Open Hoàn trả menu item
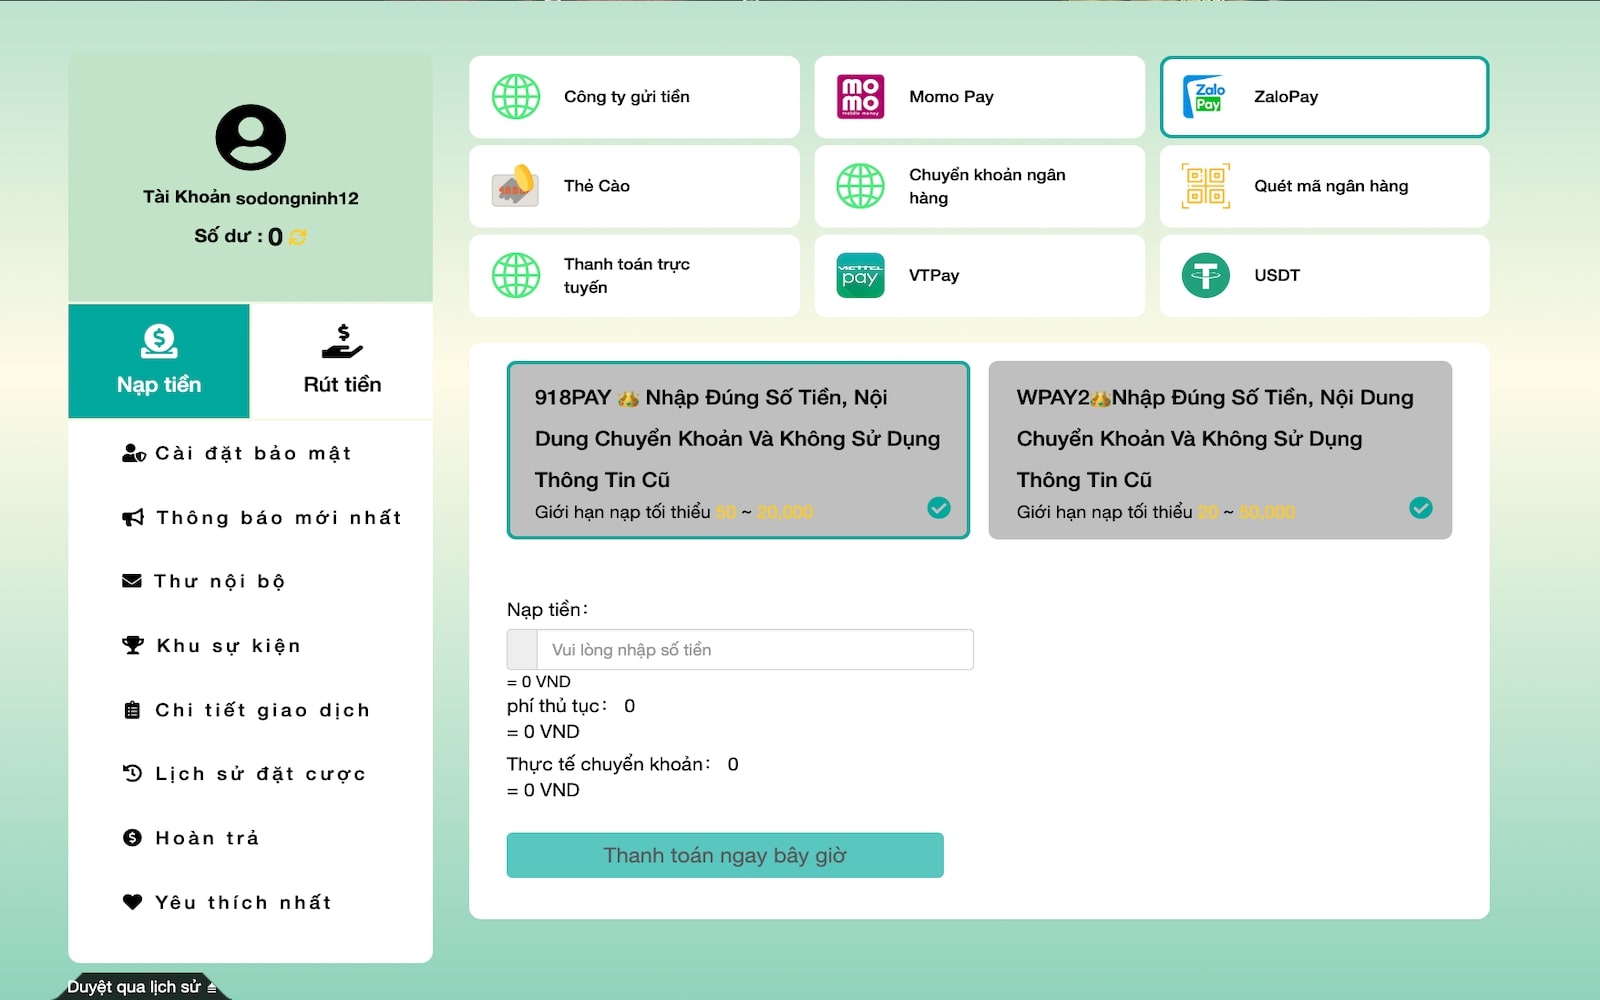1600x1000 pixels. pyautogui.click(x=191, y=838)
